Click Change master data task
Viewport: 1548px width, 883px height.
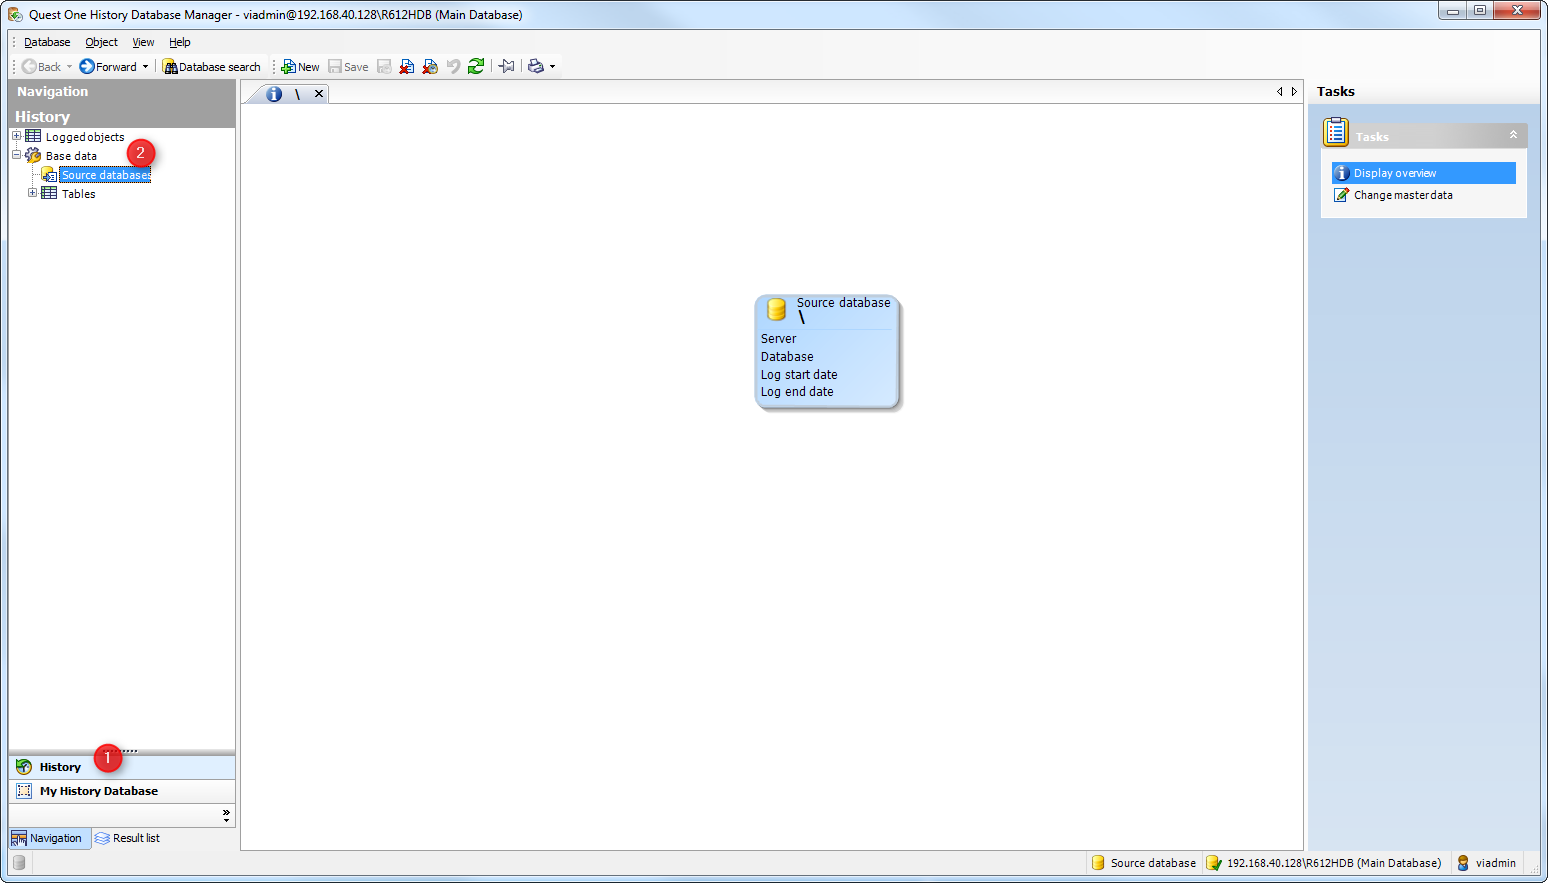click(x=1402, y=195)
